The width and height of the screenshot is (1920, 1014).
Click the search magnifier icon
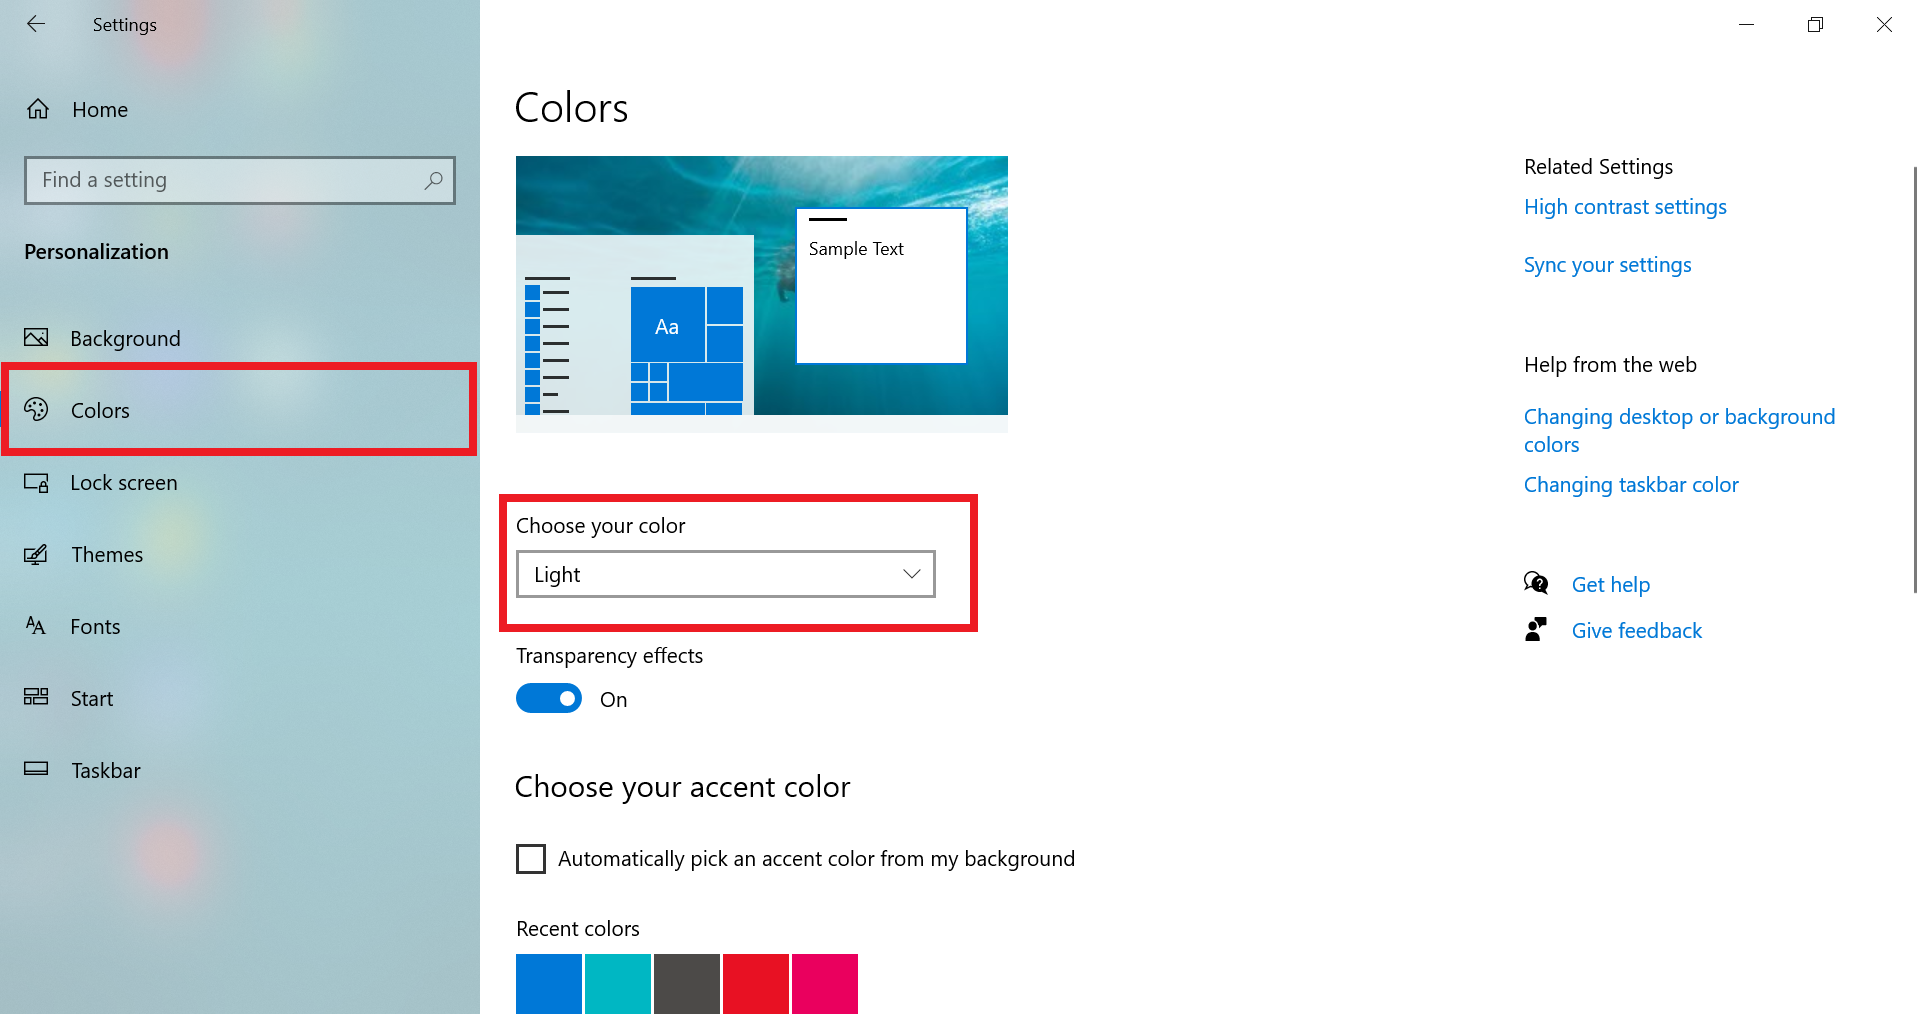(x=433, y=180)
